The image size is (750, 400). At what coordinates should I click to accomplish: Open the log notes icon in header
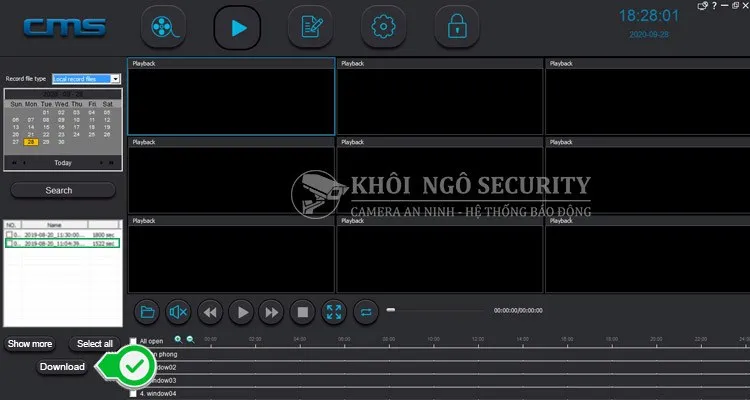pyautogui.click(x=310, y=27)
